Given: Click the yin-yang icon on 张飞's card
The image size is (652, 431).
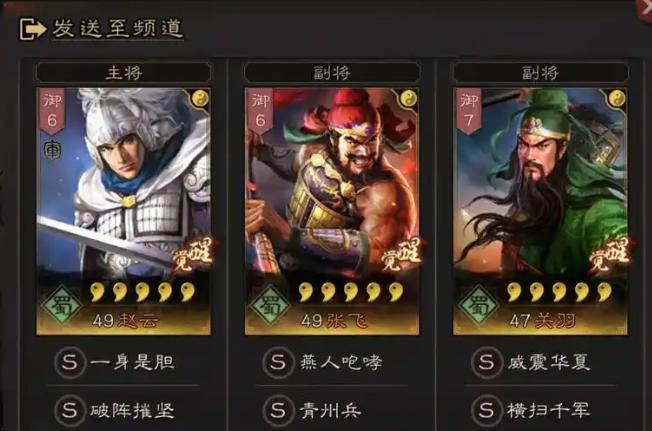Looking at the screenshot, I should coord(408,99).
